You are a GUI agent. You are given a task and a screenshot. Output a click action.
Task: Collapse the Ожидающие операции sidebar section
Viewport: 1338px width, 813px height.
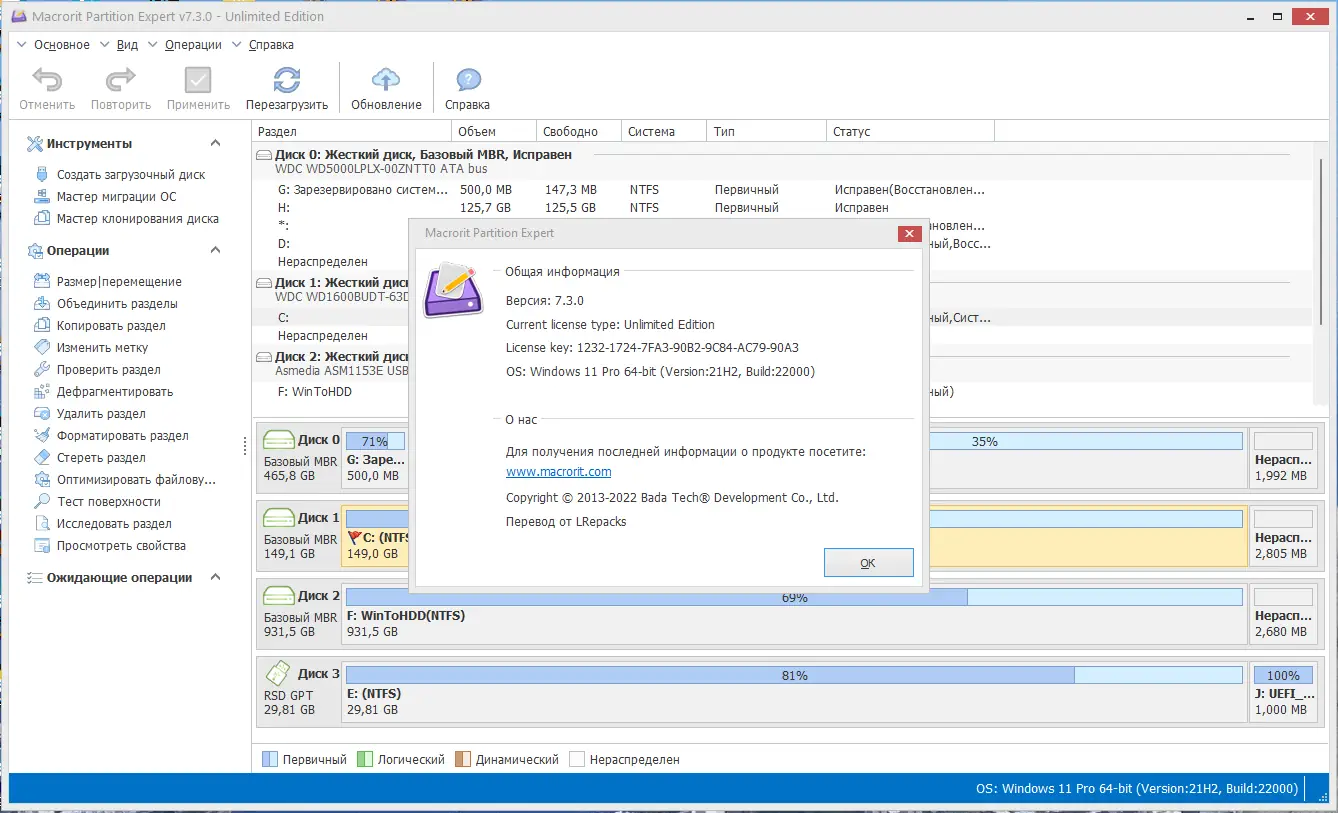click(x=215, y=578)
